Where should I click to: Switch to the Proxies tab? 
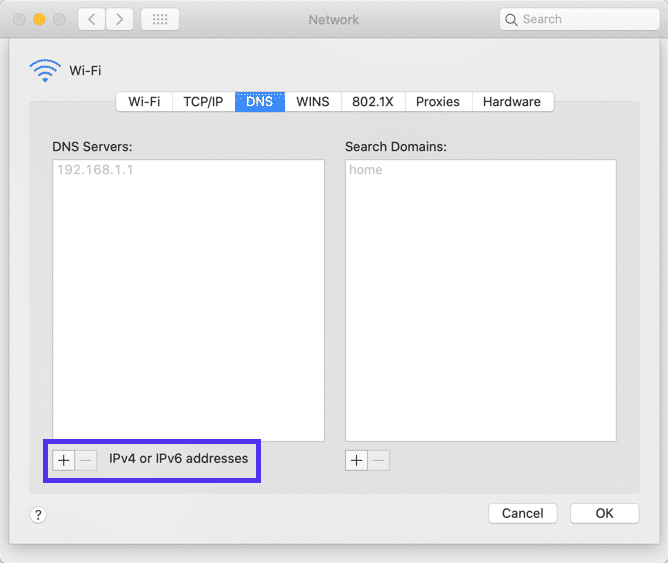point(438,102)
